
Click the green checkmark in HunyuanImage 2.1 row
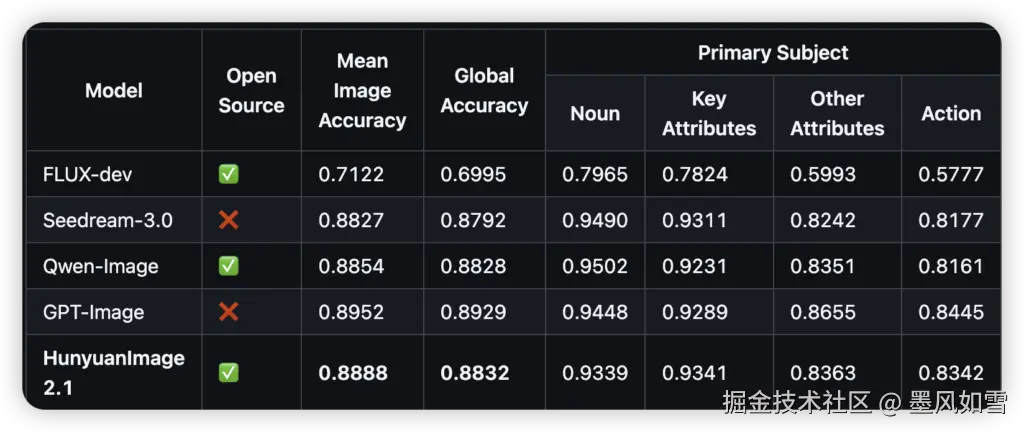pos(229,373)
